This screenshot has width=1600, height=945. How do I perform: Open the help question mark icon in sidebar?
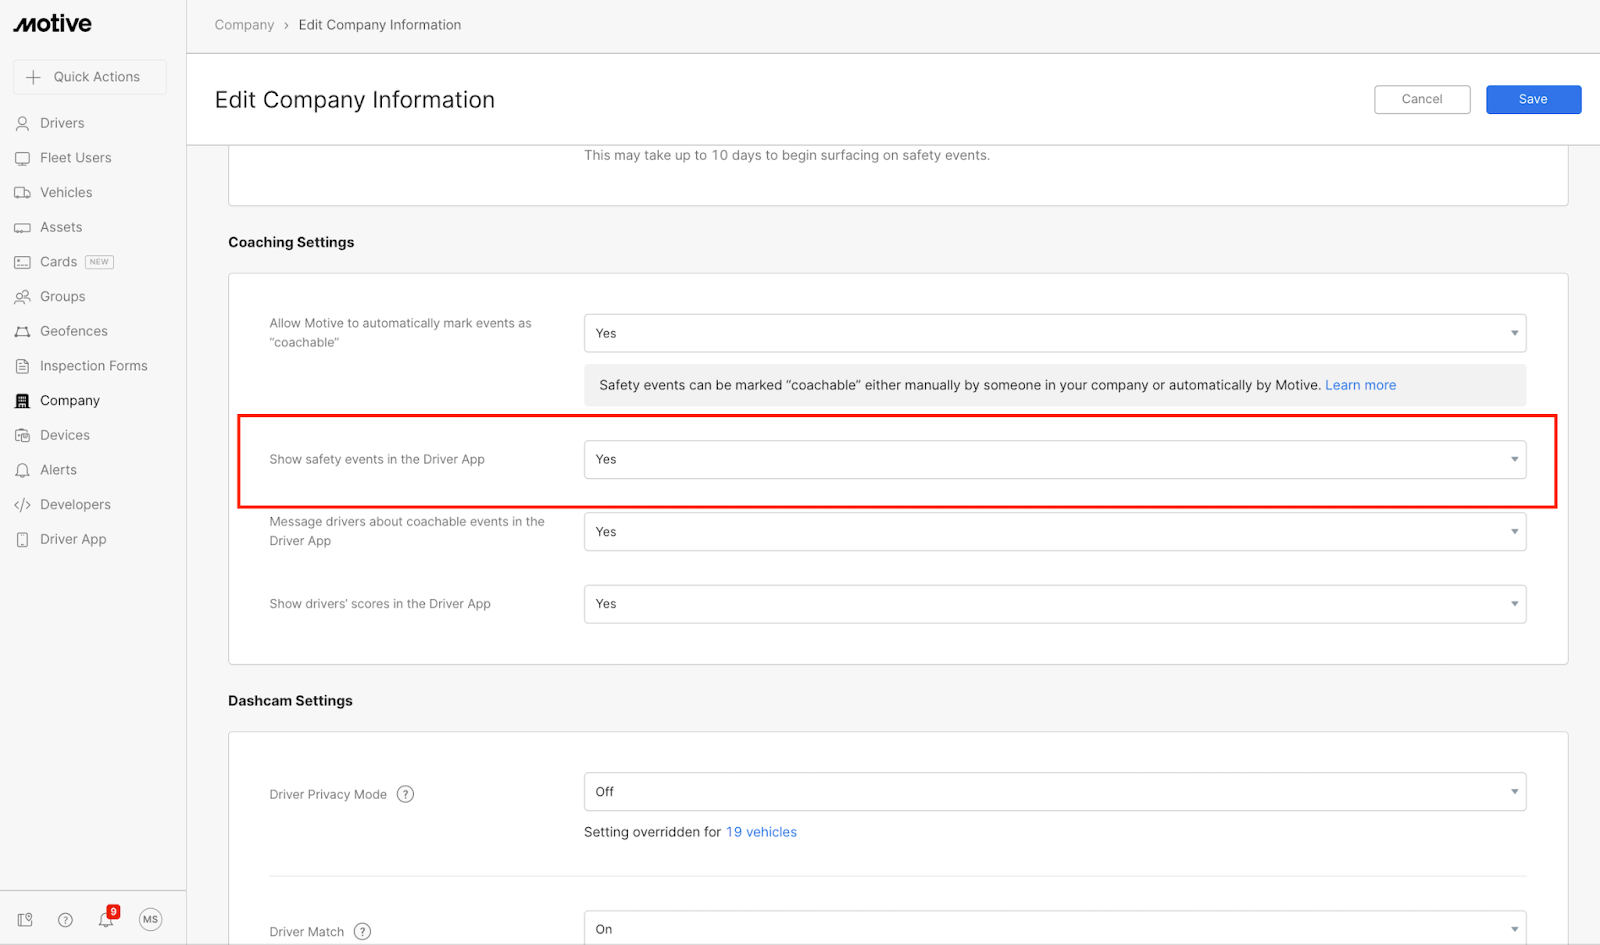point(65,920)
